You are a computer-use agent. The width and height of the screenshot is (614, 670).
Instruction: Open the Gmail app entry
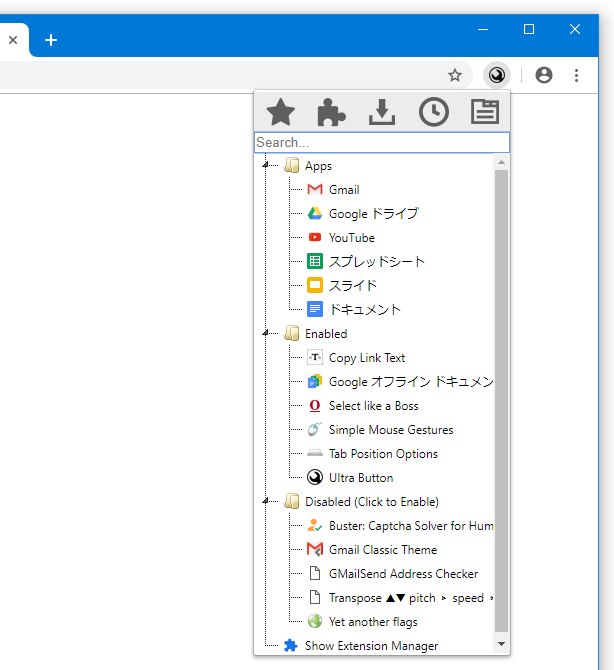tap(344, 189)
